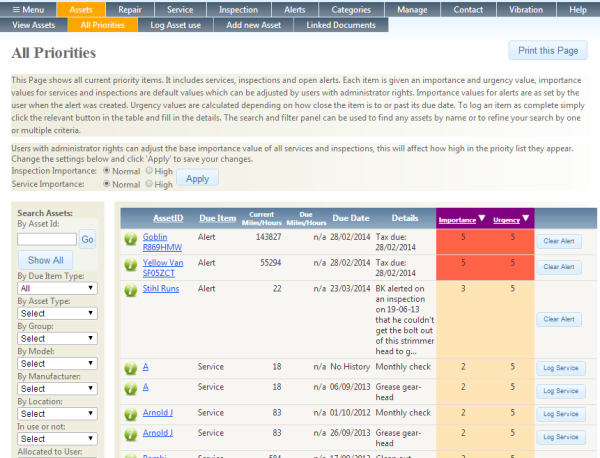Click the 143827 miles value cell

[x=268, y=237]
